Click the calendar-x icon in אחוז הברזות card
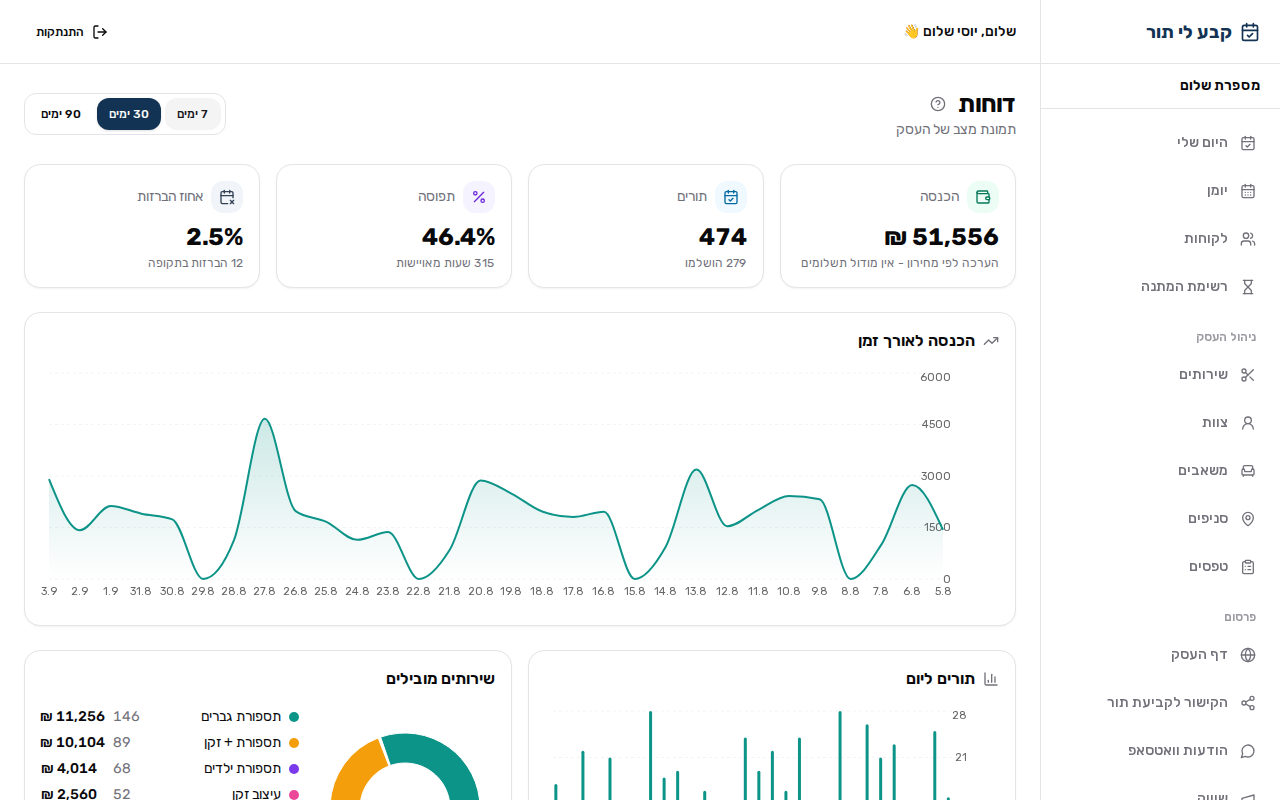 [x=227, y=197]
